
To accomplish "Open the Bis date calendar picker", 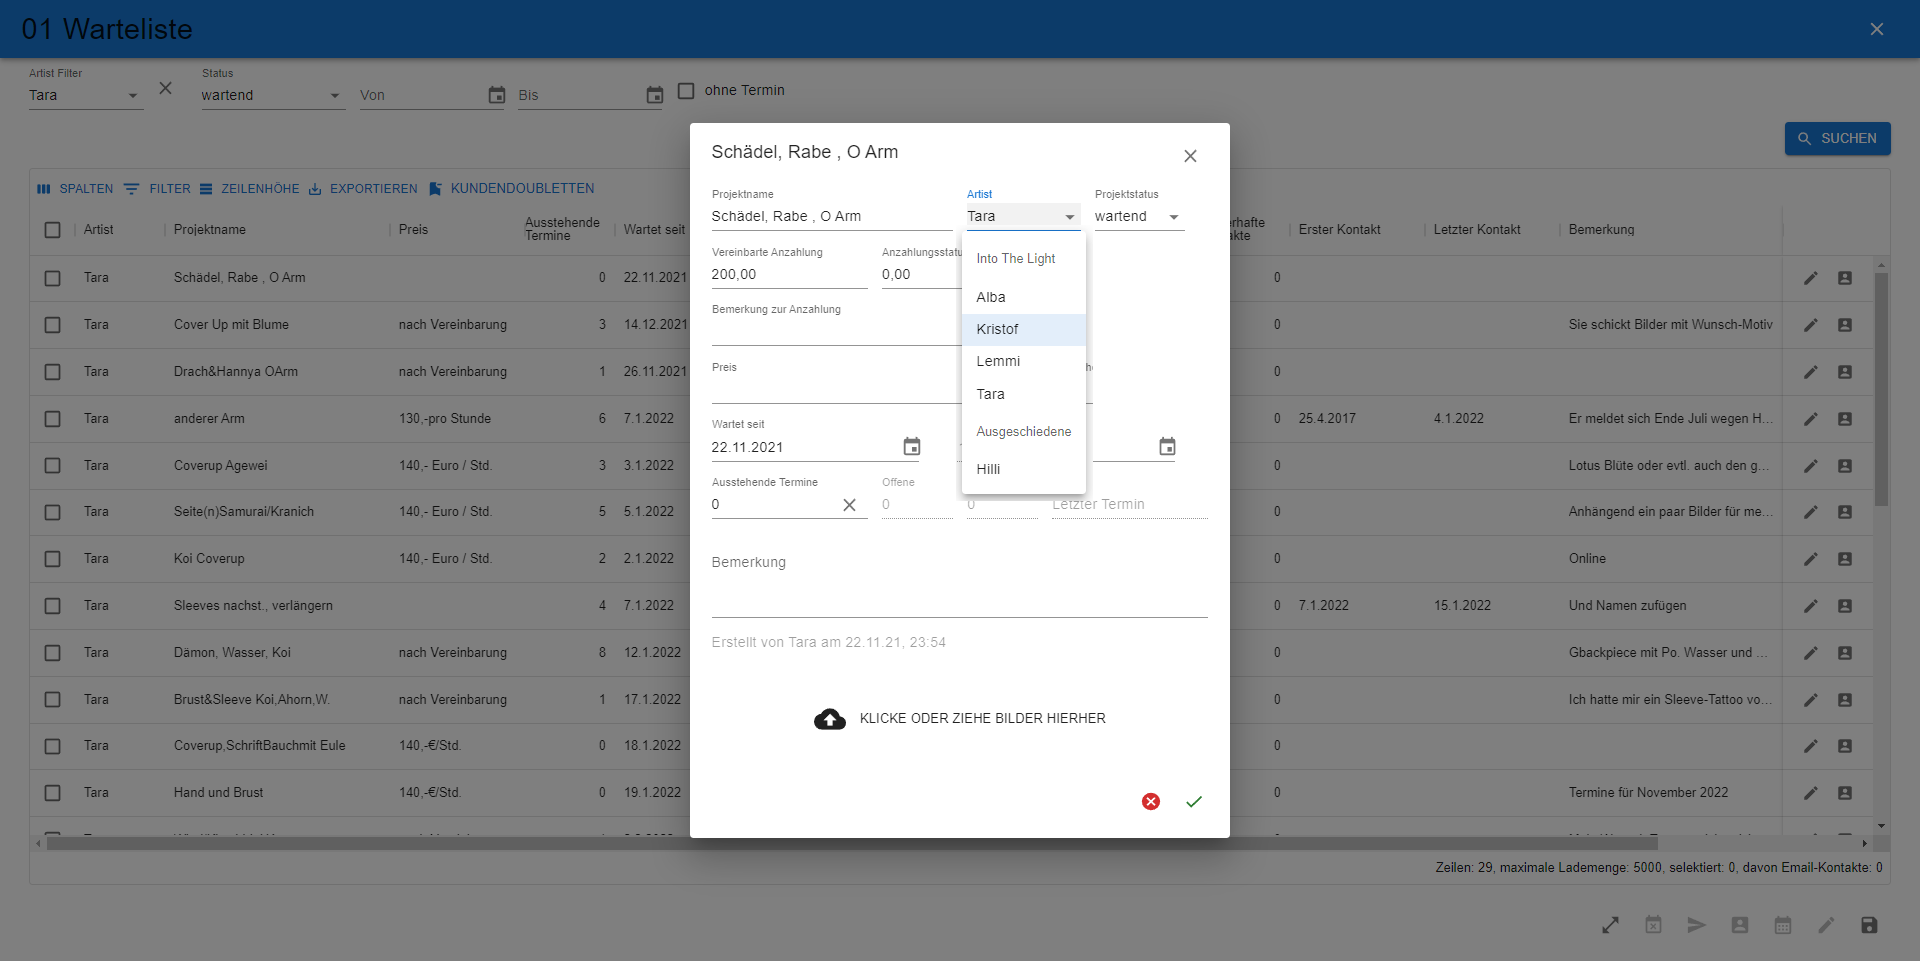I will point(655,95).
